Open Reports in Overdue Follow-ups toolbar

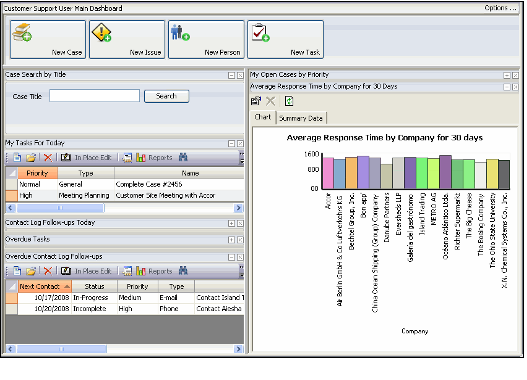pos(154,271)
